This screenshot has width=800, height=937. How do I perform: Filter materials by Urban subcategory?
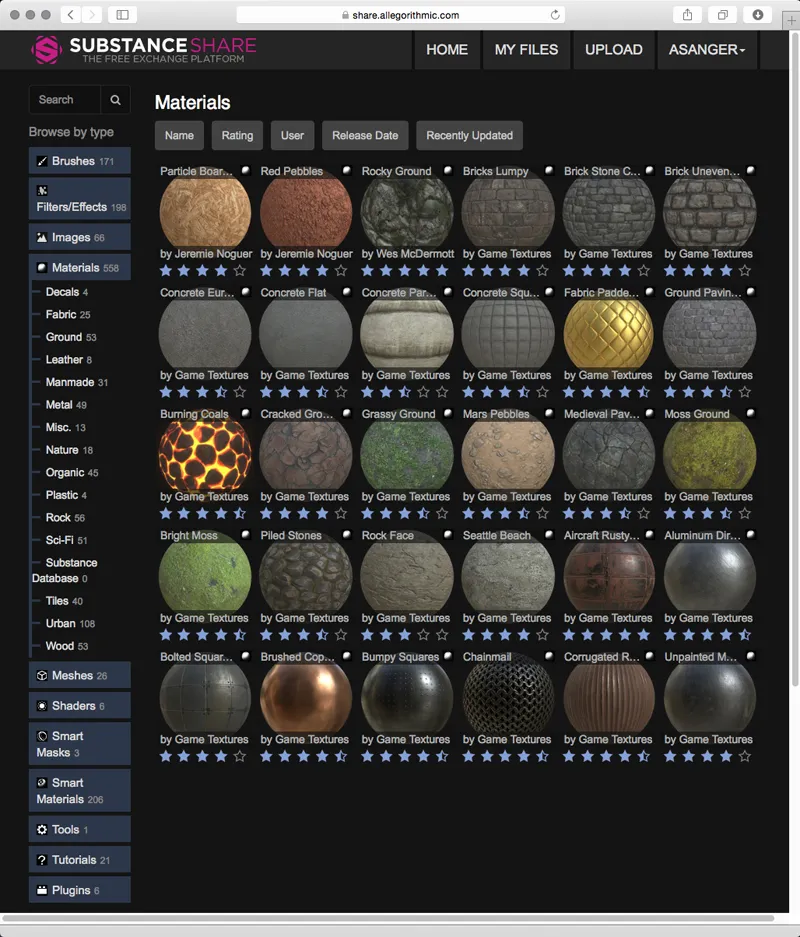click(70, 623)
